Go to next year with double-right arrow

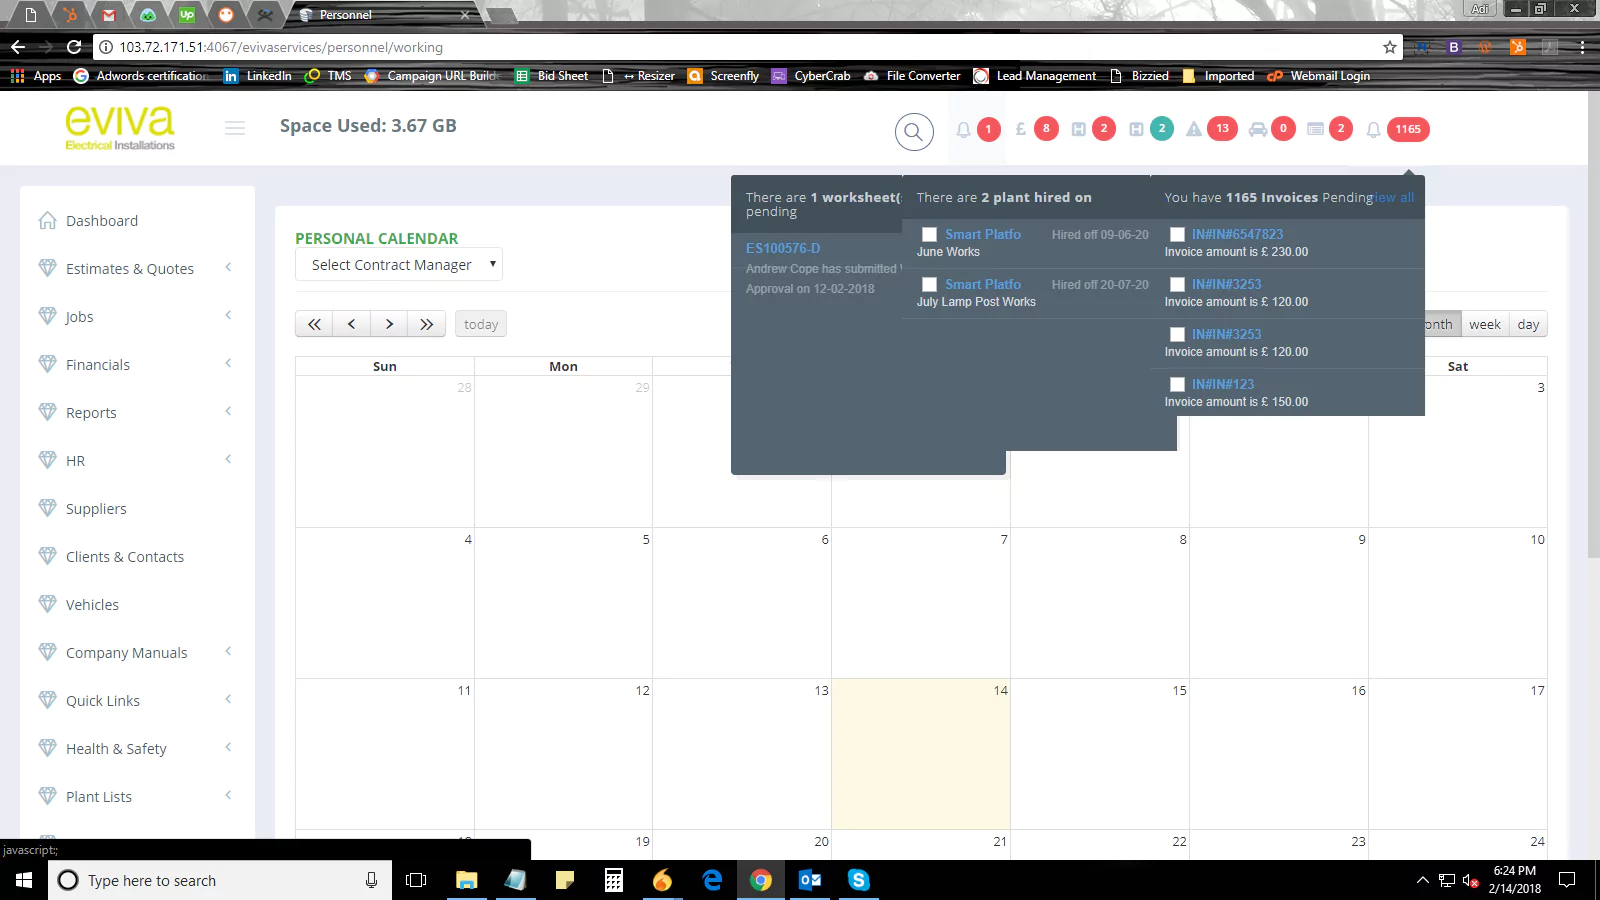click(427, 324)
